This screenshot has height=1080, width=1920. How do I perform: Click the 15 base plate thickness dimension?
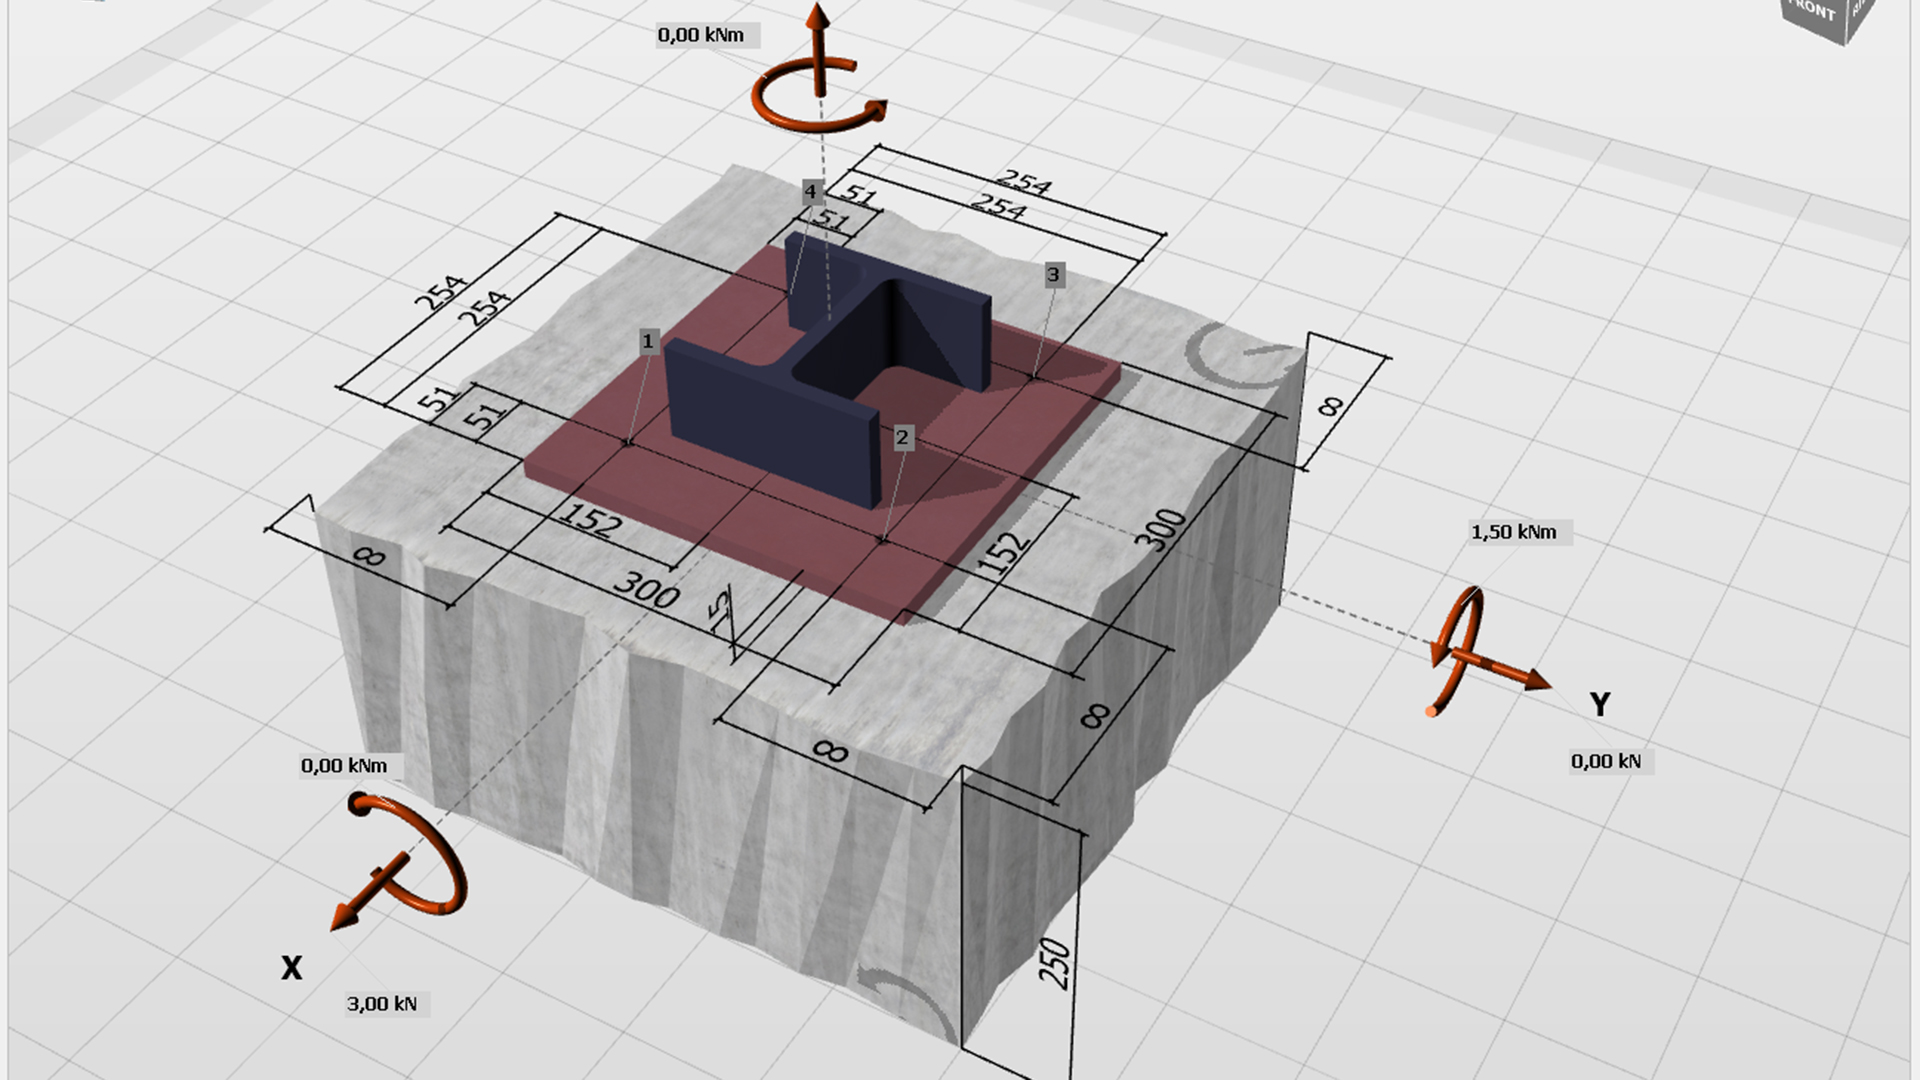pos(720,610)
